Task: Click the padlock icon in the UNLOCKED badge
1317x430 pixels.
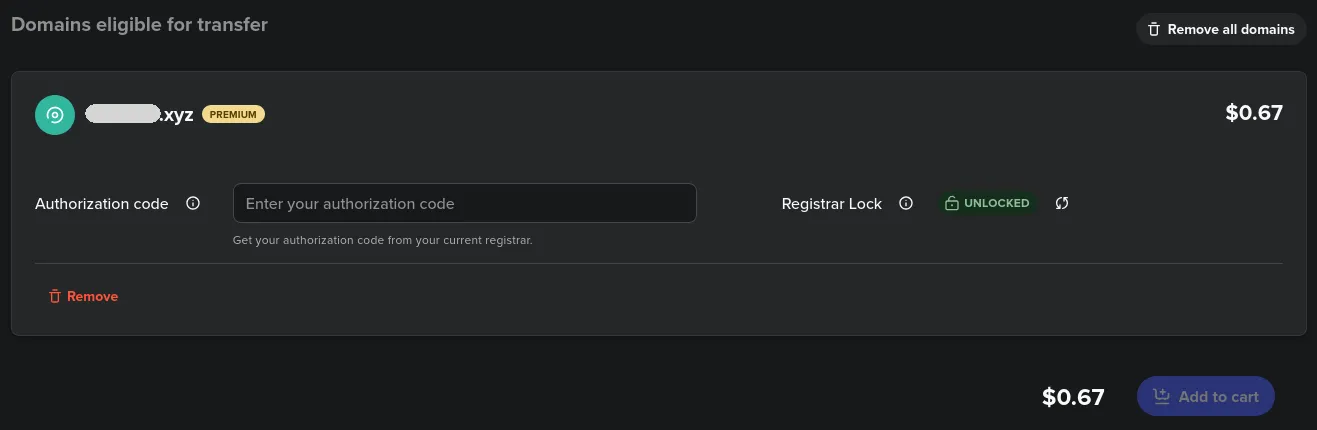Action: tap(953, 203)
